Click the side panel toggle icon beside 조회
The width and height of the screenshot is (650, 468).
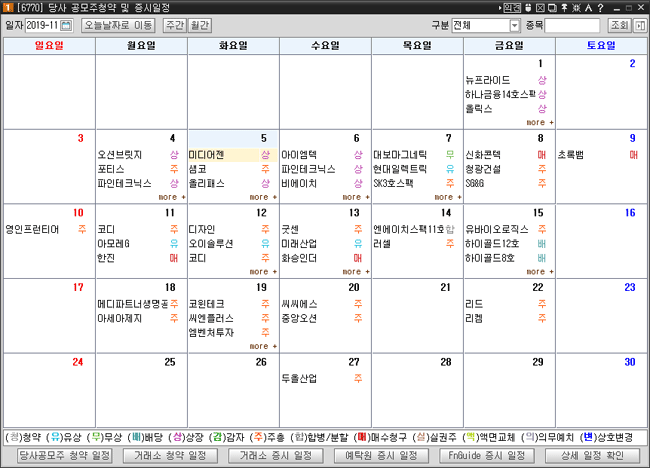click(x=639, y=24)
